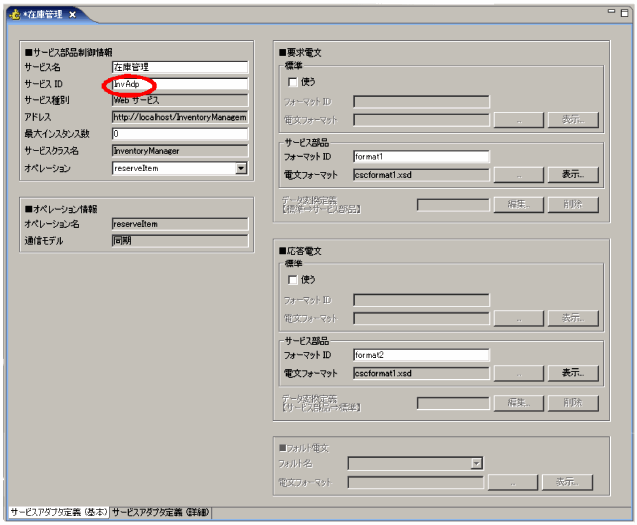Click browse button beside 応答電文 cscformat1.xsd
637x525 pixels.
pos(519,373)
